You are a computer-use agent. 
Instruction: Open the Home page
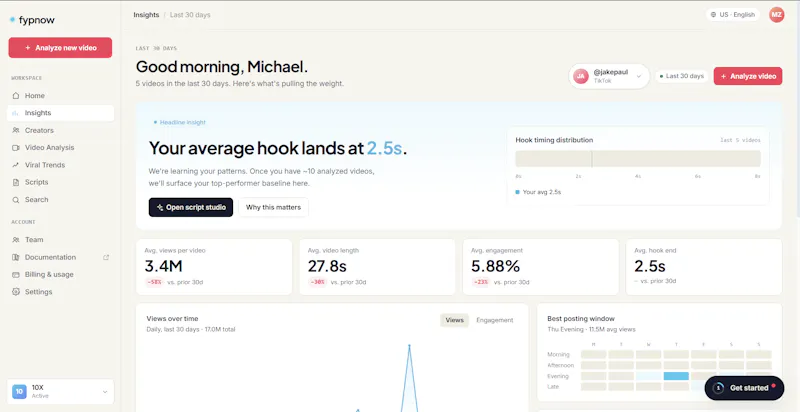pos(60,96)
